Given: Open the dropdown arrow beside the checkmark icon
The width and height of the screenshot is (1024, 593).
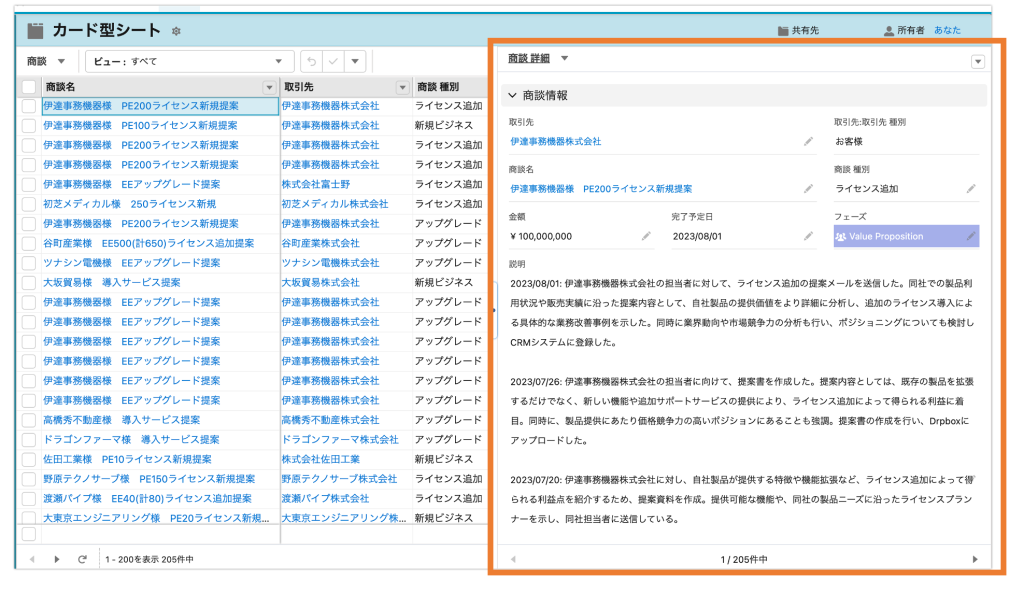Looking at the screenshot, I should tap(355, 61).
